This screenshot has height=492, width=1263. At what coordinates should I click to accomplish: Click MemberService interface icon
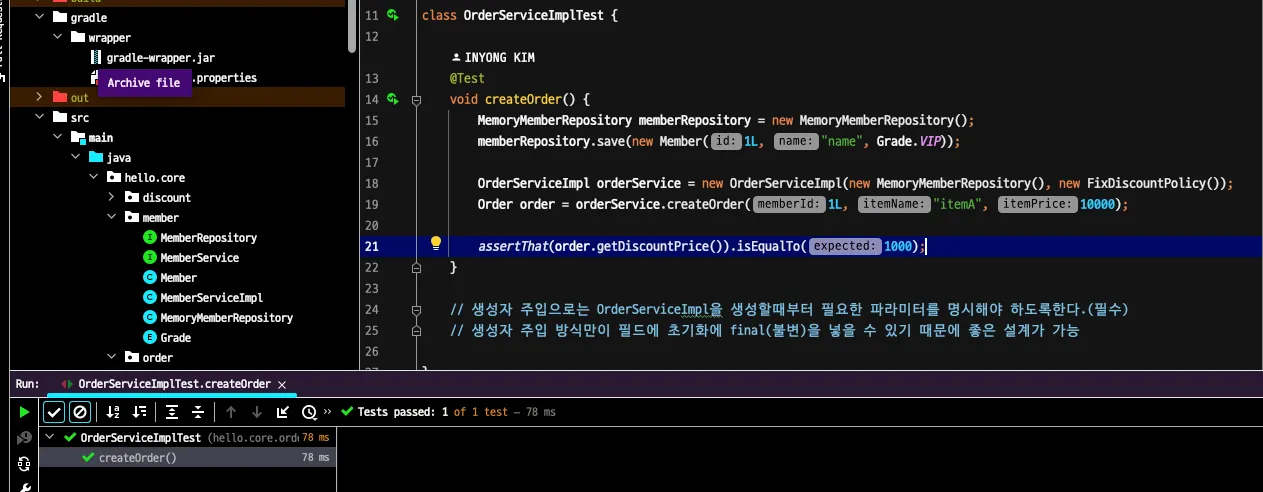pos(150,257)
